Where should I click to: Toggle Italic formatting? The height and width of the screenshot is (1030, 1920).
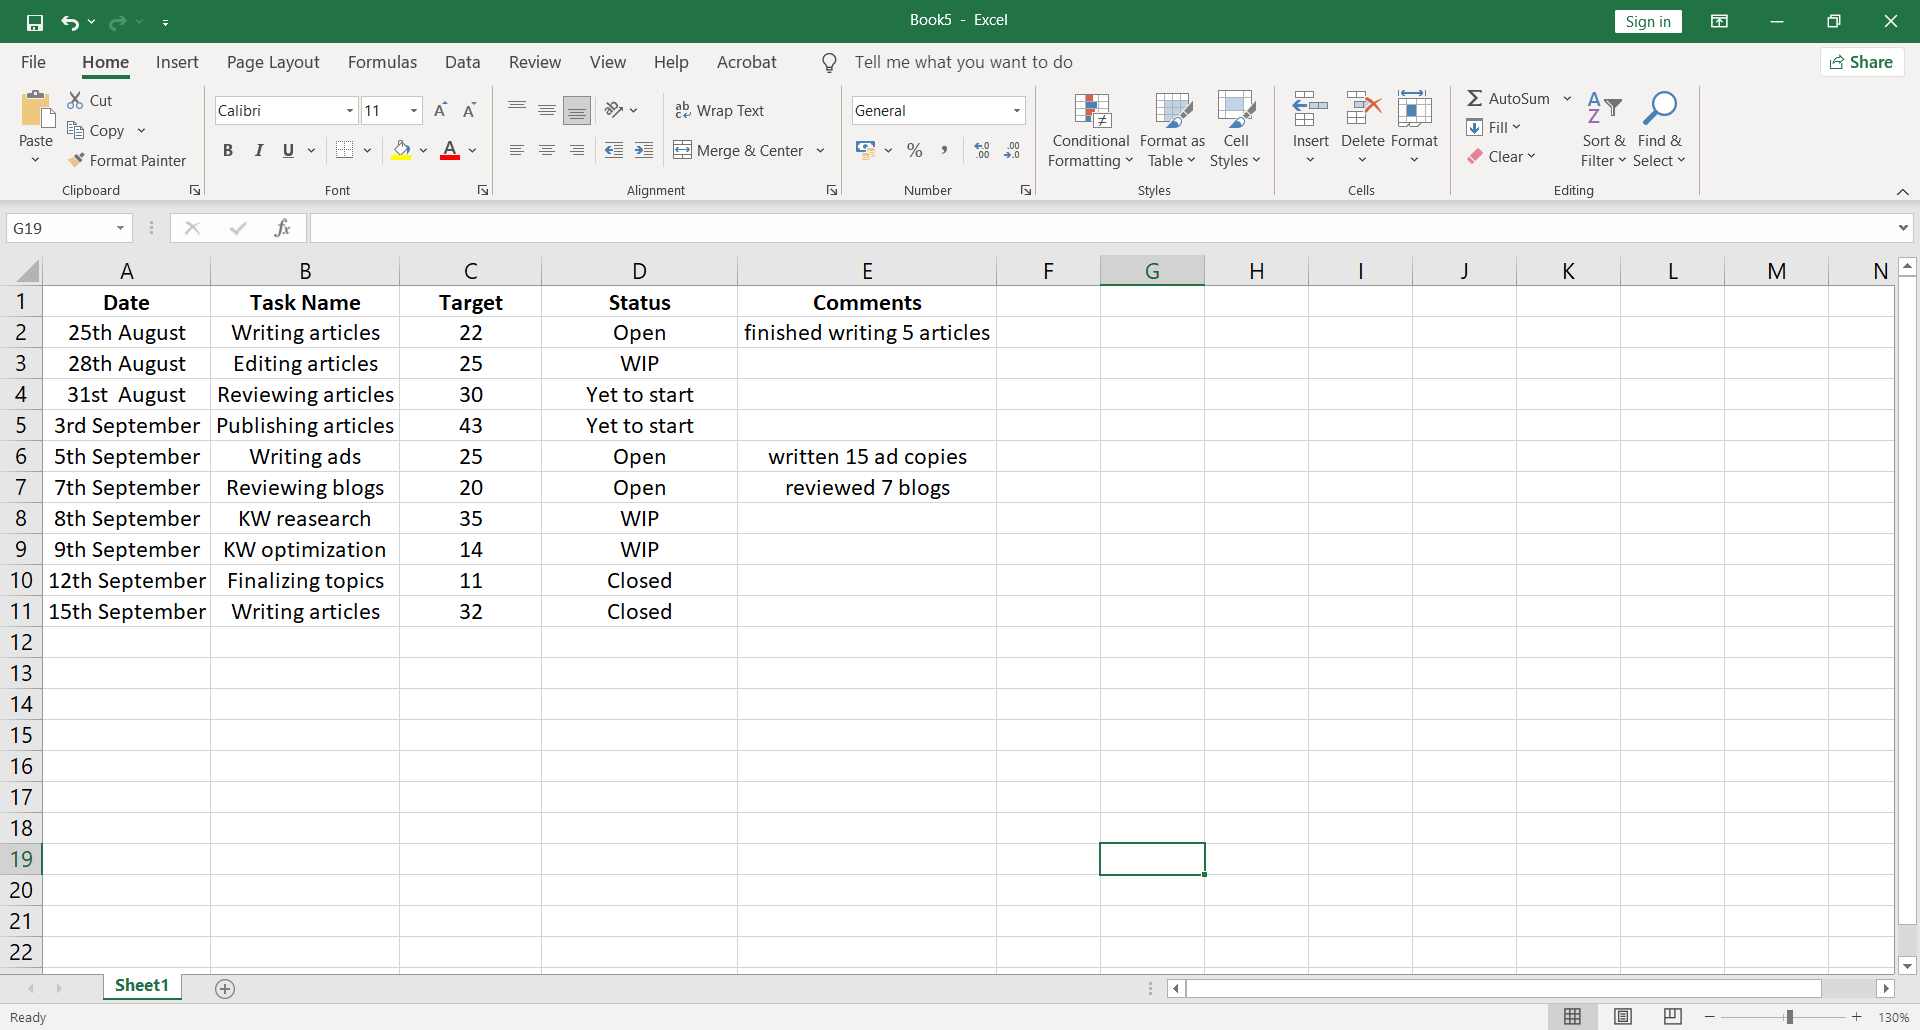[258, 150]
